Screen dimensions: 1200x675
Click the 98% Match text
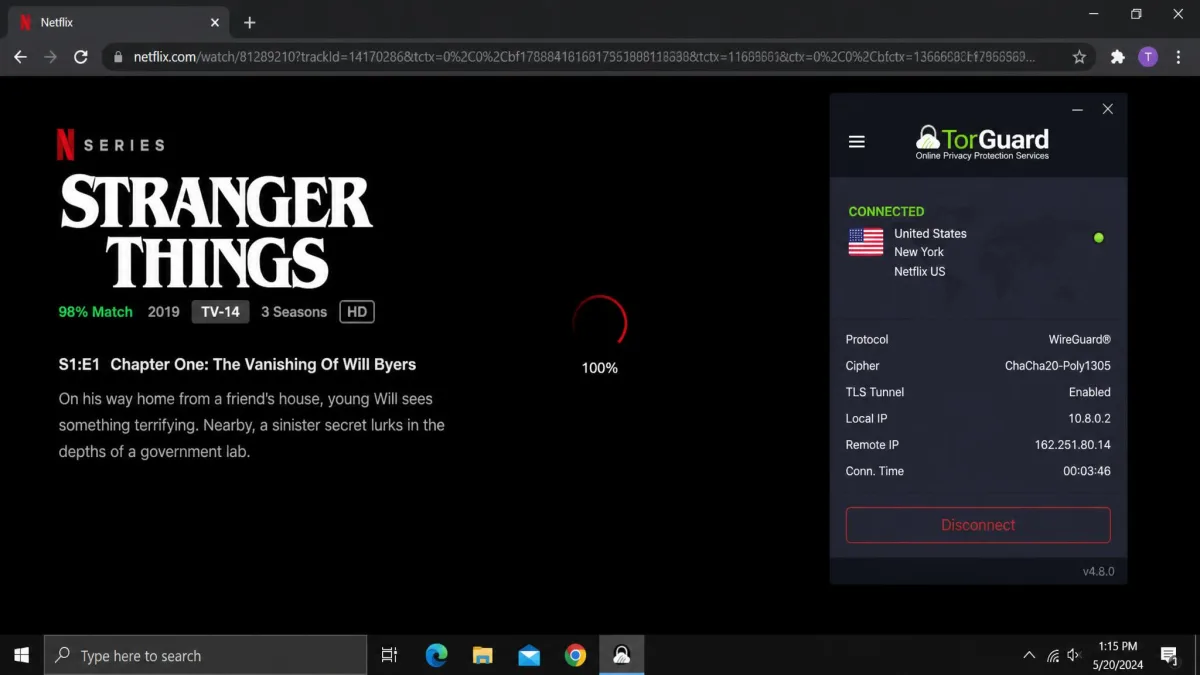click(x=95, y=312)
